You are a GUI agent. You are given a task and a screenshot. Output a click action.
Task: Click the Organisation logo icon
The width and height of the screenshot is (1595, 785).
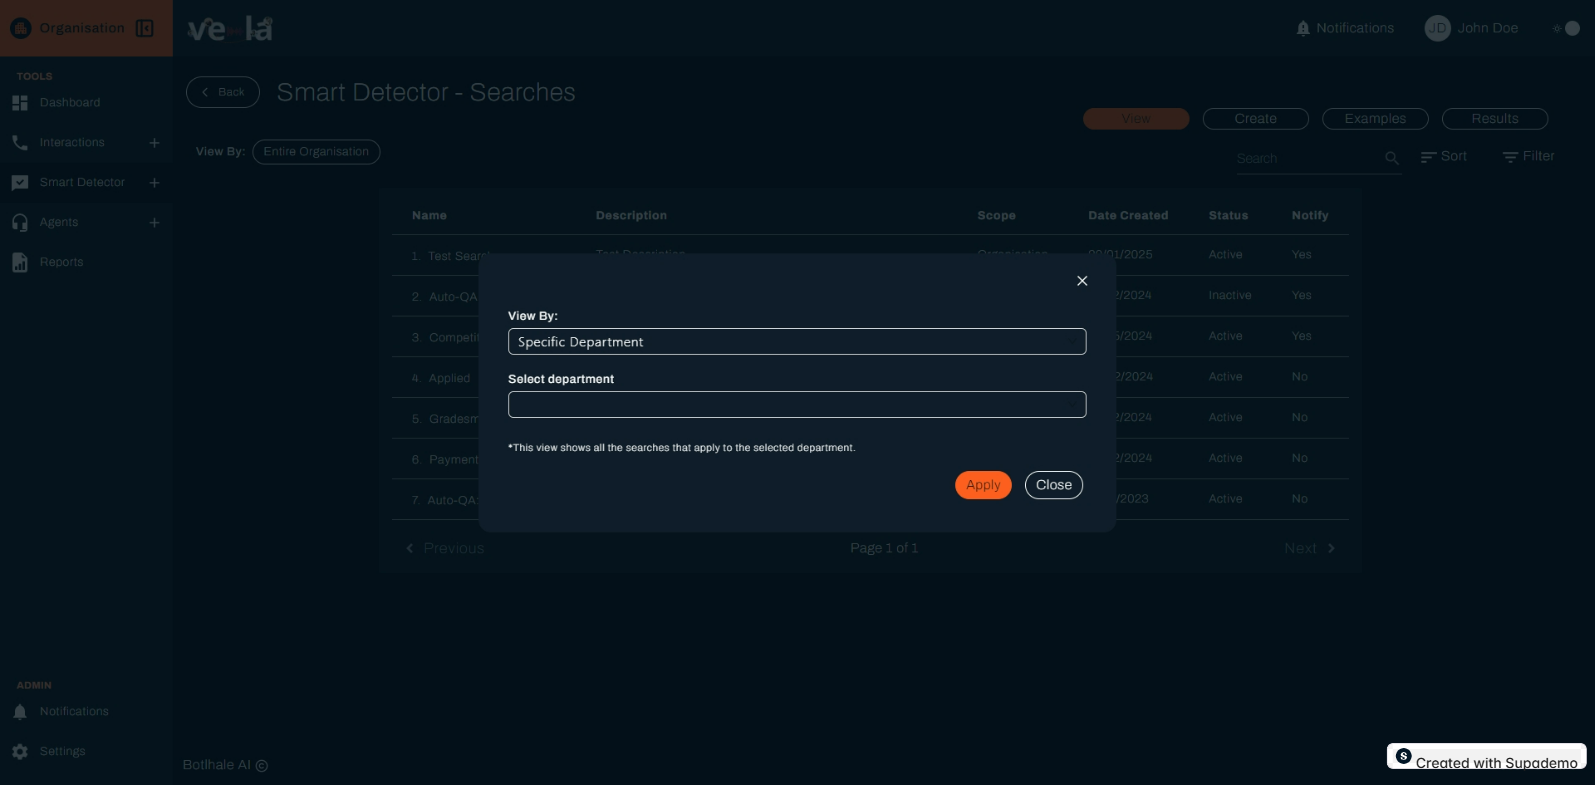click(x=20, y=28)
